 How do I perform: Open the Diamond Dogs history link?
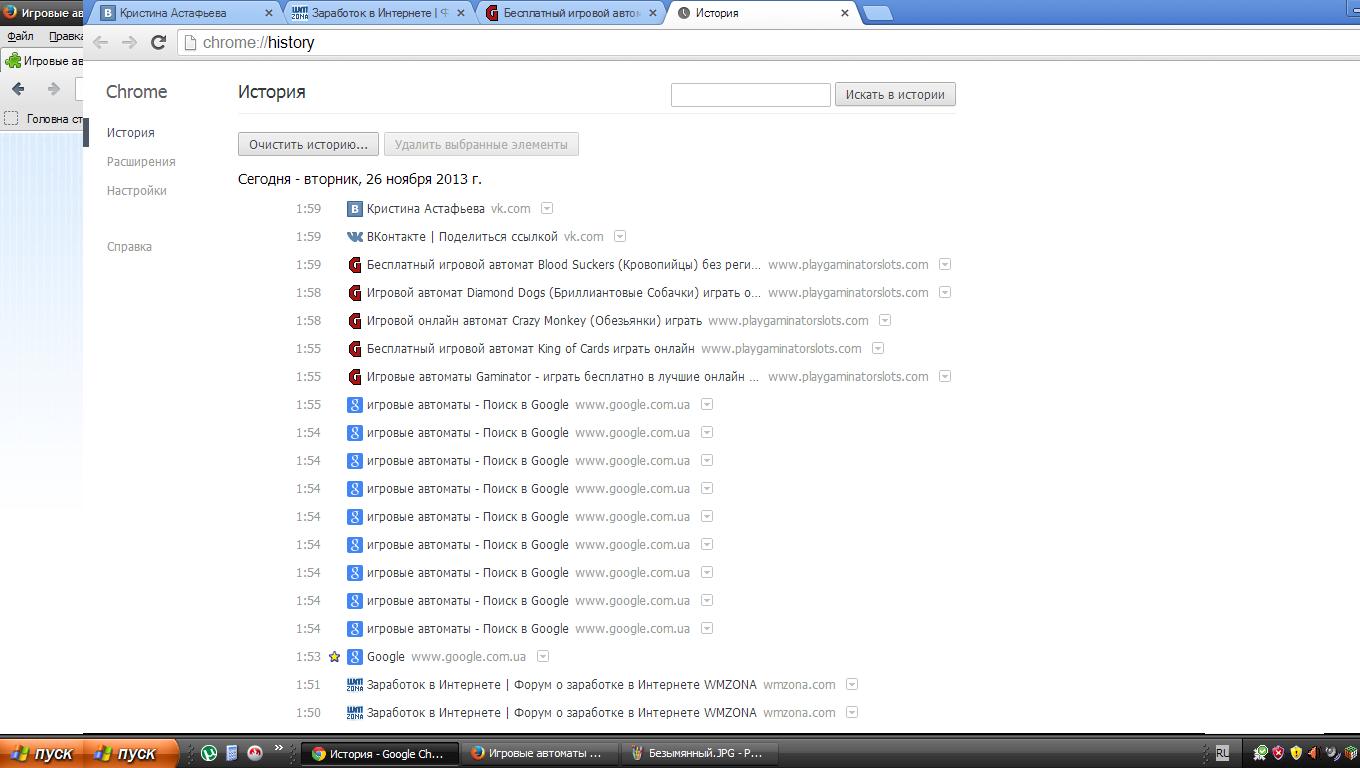(x=564, y=293)
